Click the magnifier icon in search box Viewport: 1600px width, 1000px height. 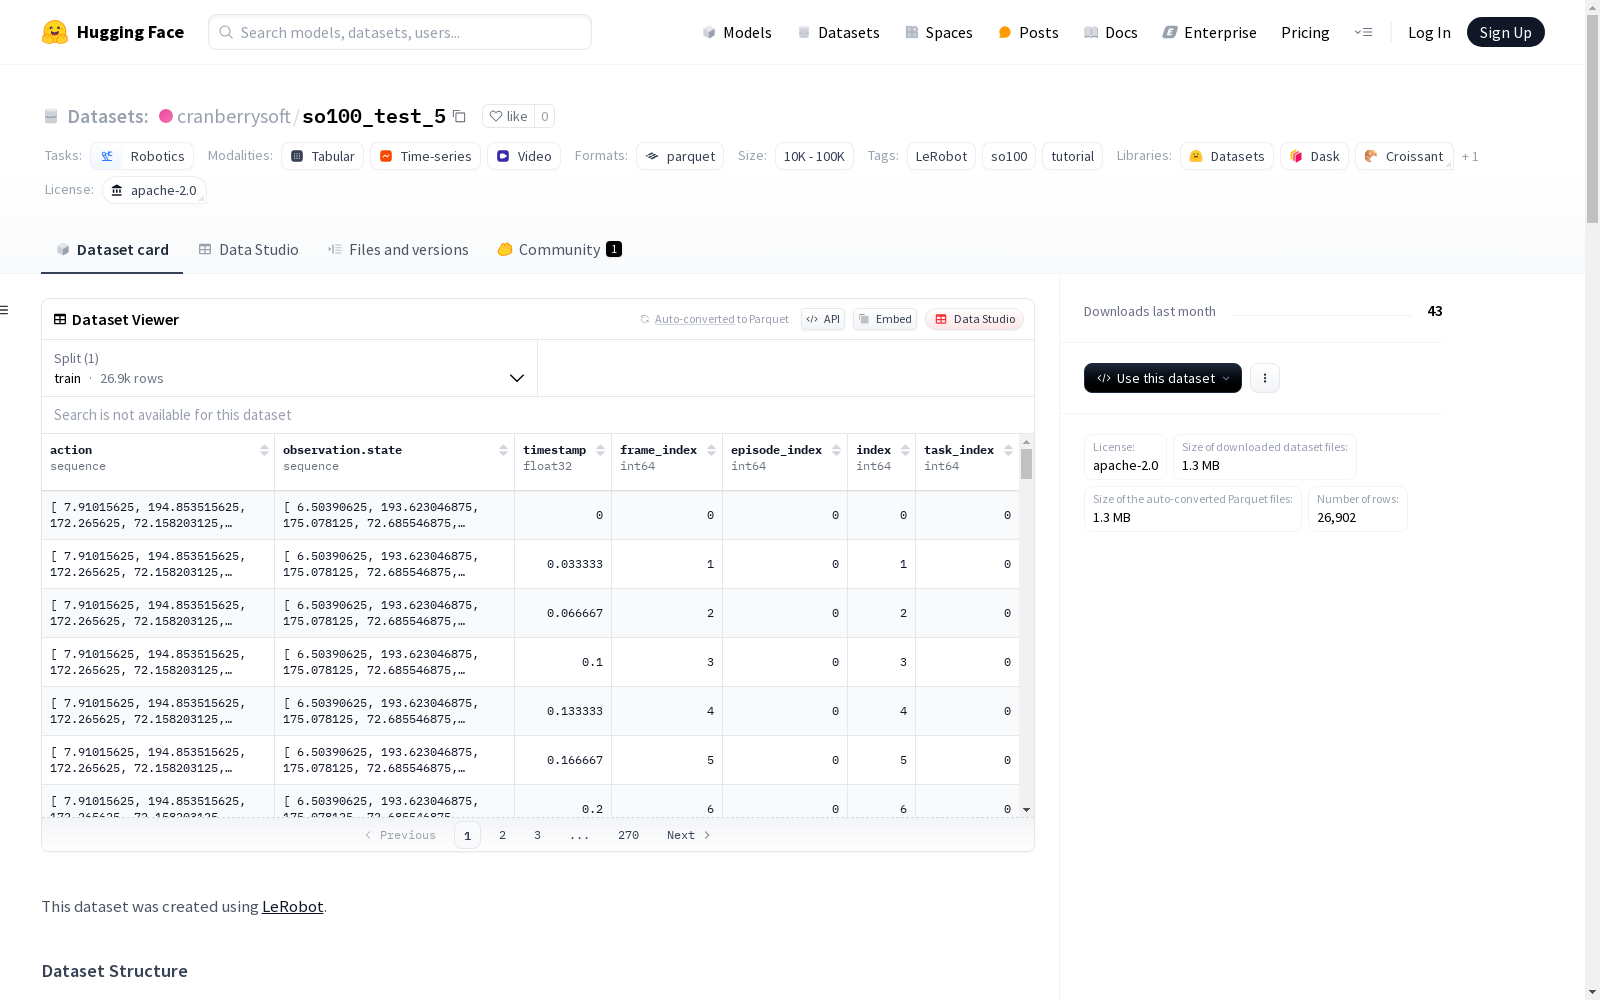[226, 32]
